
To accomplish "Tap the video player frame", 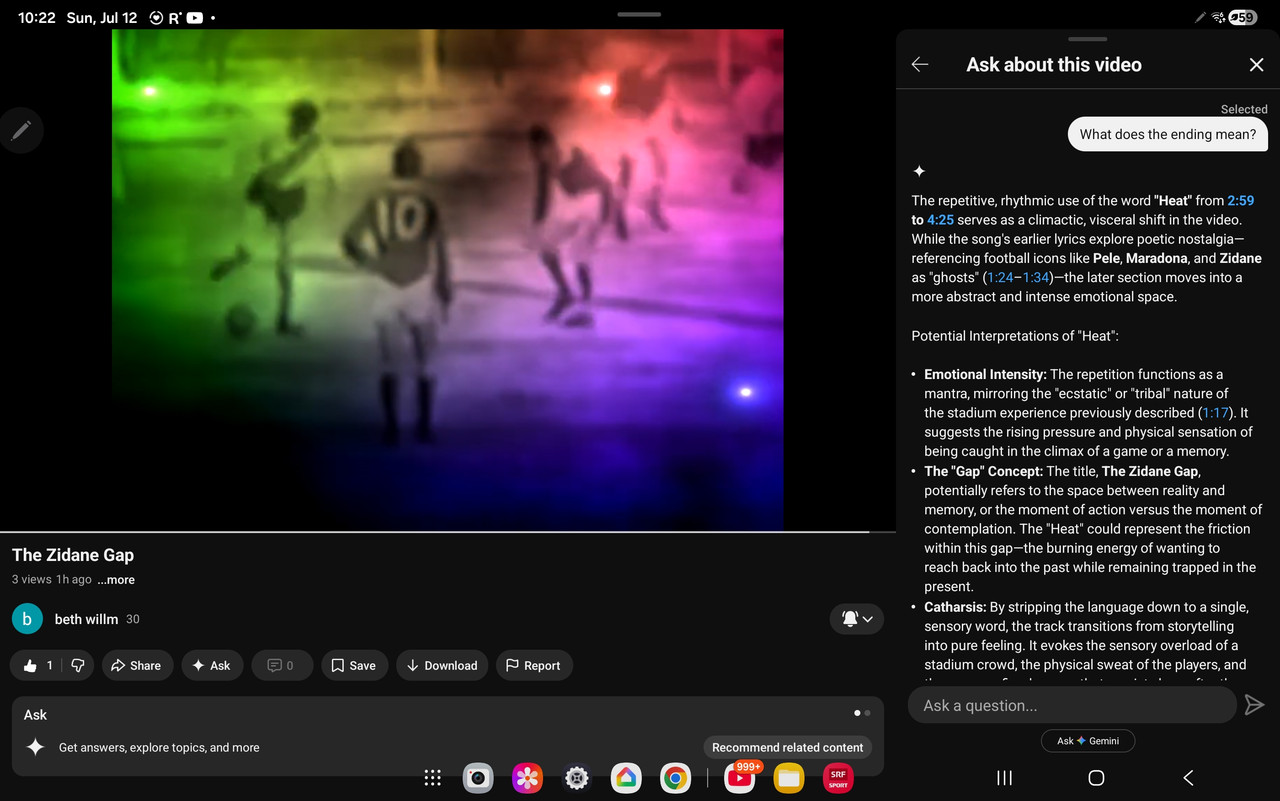I will point(447,279).
